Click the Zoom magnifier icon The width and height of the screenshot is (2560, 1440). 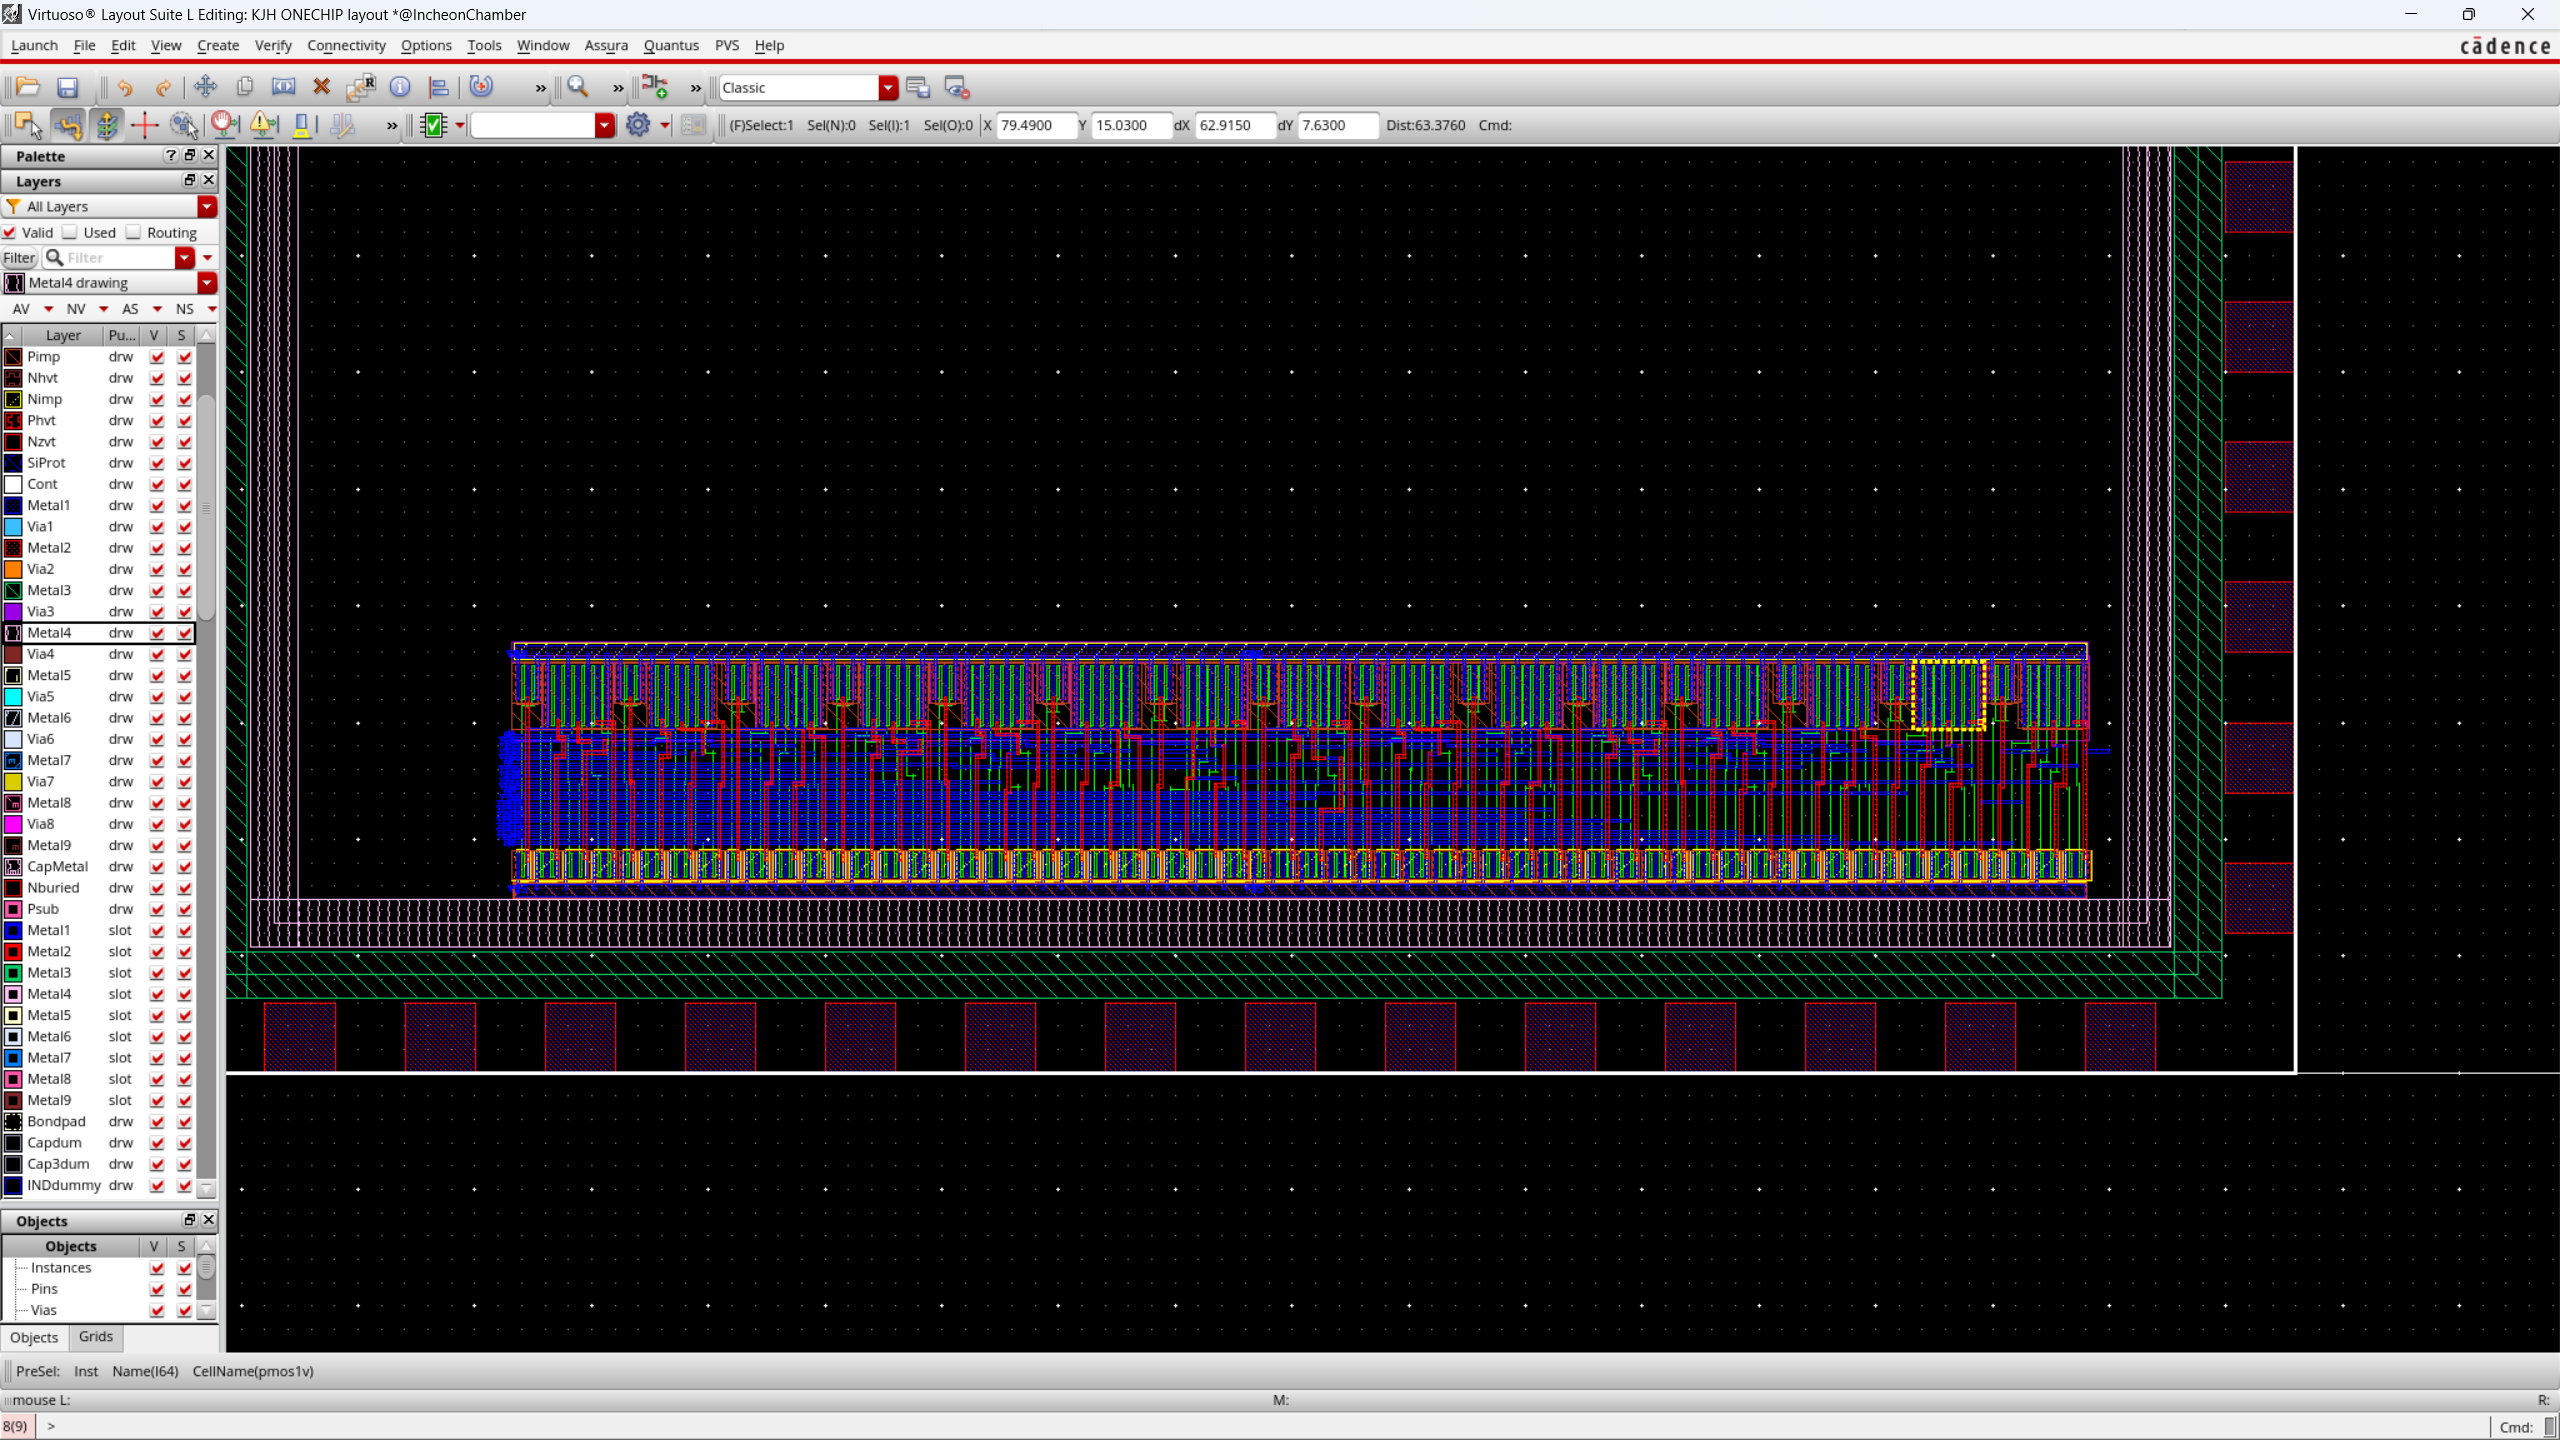coord(577,87)
